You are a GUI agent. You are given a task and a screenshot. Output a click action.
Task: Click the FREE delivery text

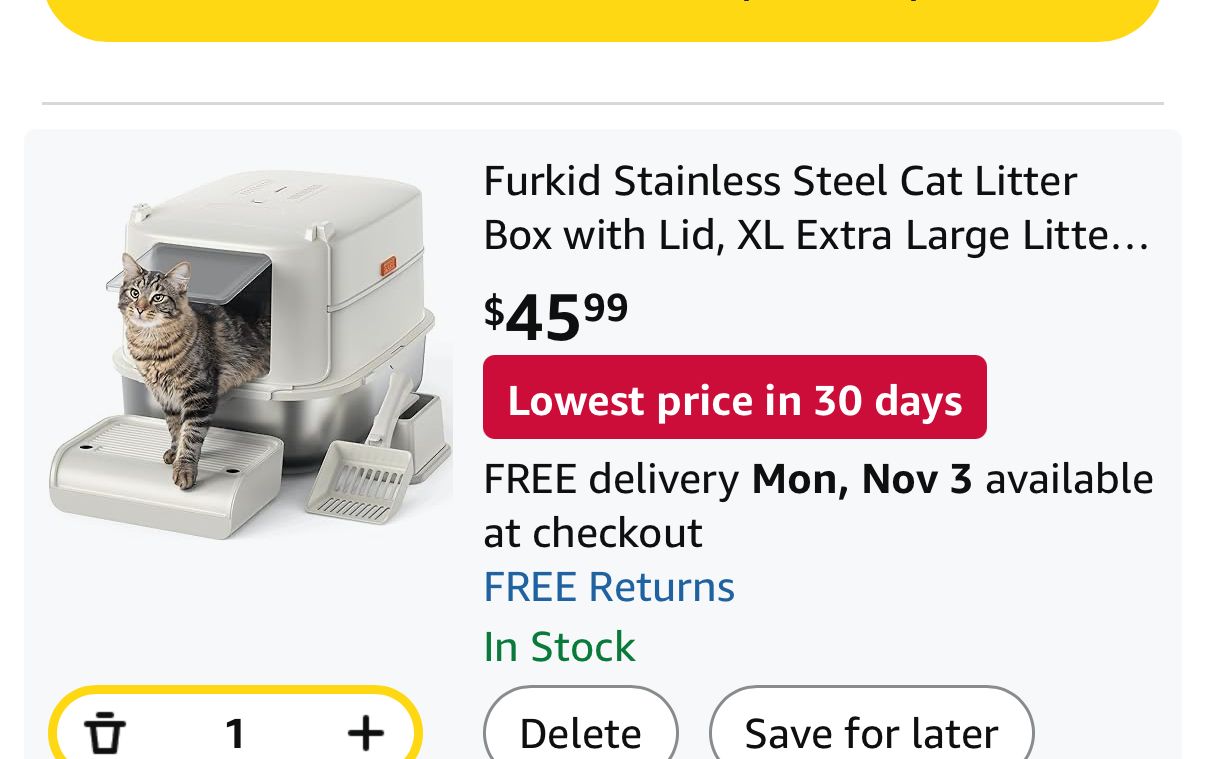(x=611, y=479)
